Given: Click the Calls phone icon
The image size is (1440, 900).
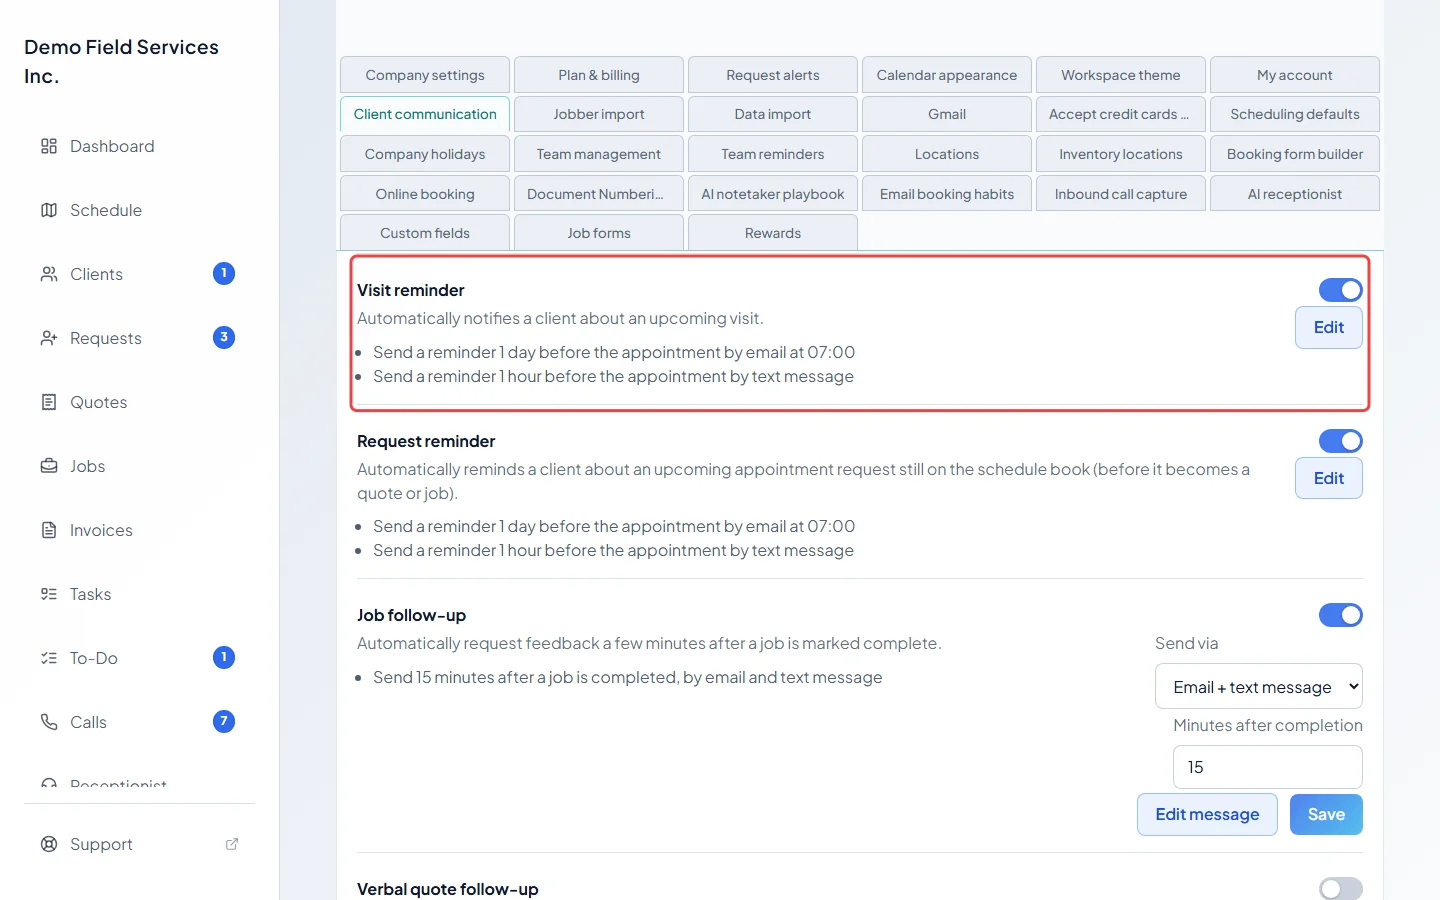Looking at the screenshot, I should click(x=49, y=722).
